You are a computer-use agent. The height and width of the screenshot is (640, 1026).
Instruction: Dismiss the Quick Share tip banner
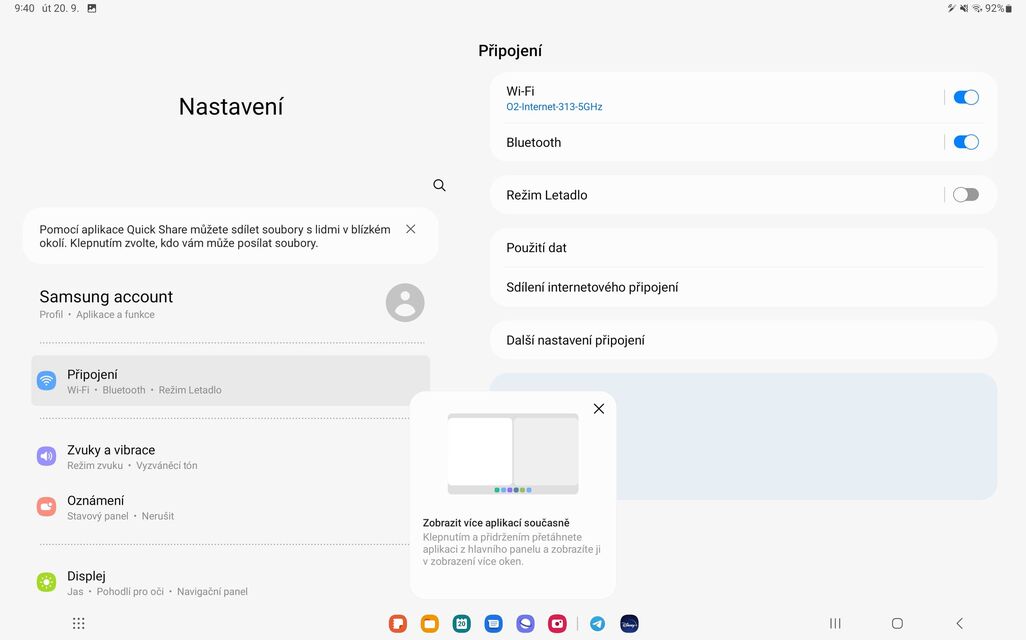tap(411, 229)
